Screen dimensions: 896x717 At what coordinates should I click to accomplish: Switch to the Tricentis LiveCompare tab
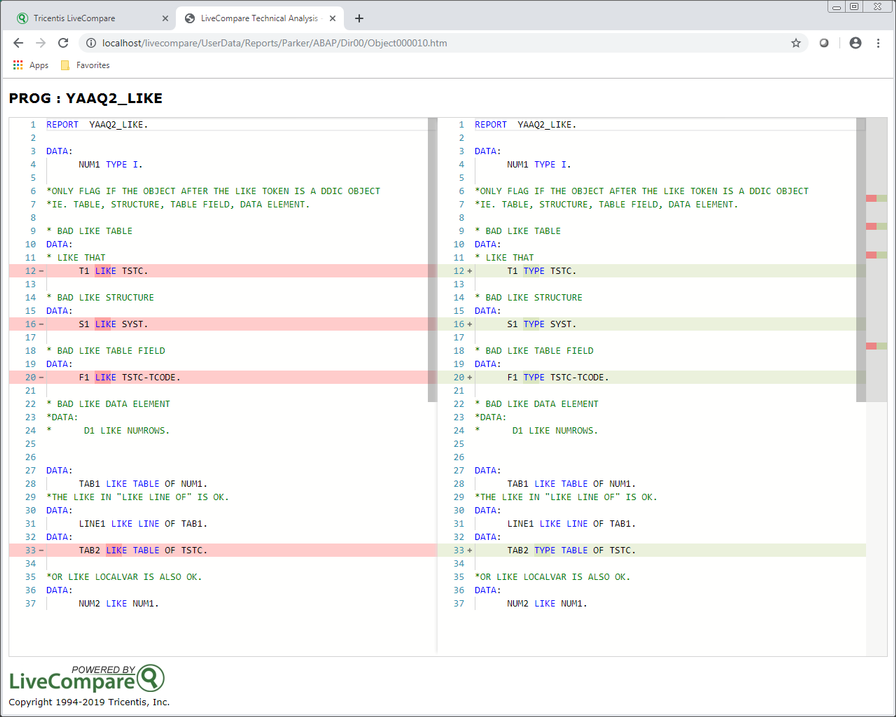[80, 18]
